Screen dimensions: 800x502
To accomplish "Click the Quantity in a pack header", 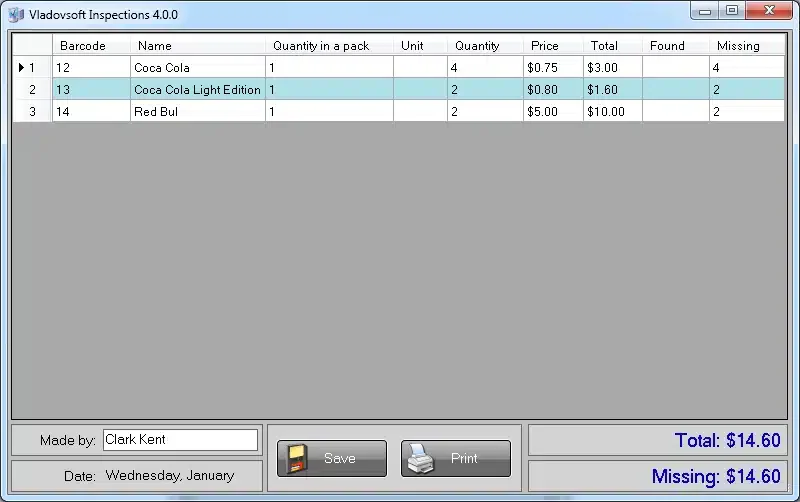I will pyautogui.click(x=330, y=45).
